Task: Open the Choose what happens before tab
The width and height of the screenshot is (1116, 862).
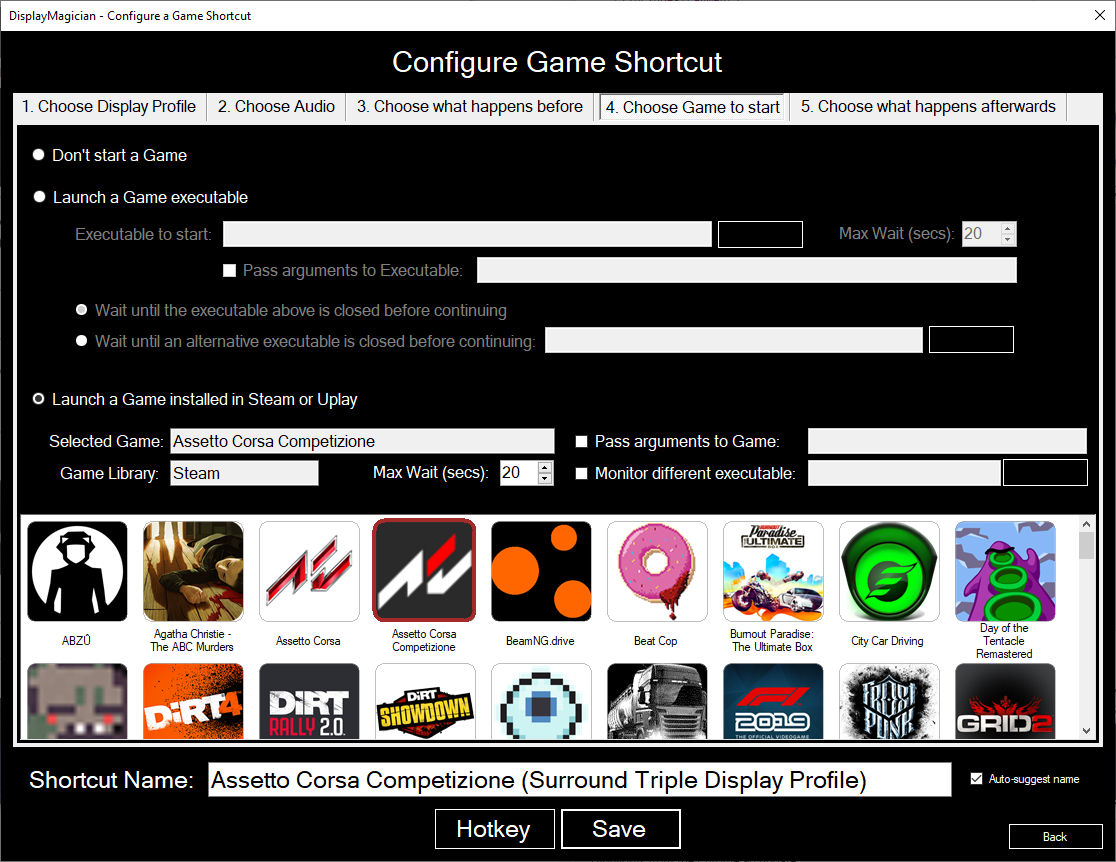Action: pos(470,107)
